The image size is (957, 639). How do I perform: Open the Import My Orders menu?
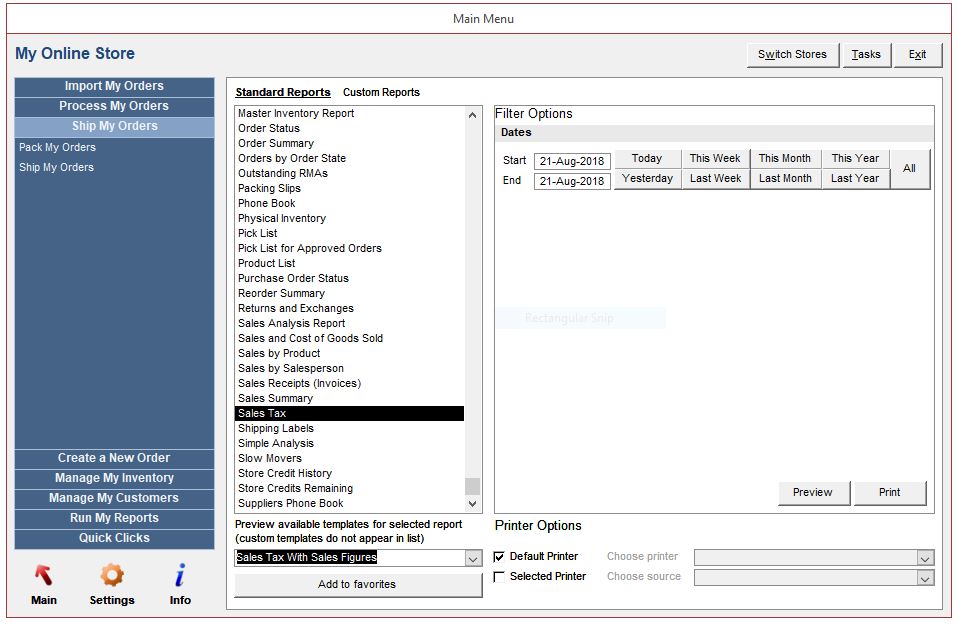pos(114,86)
